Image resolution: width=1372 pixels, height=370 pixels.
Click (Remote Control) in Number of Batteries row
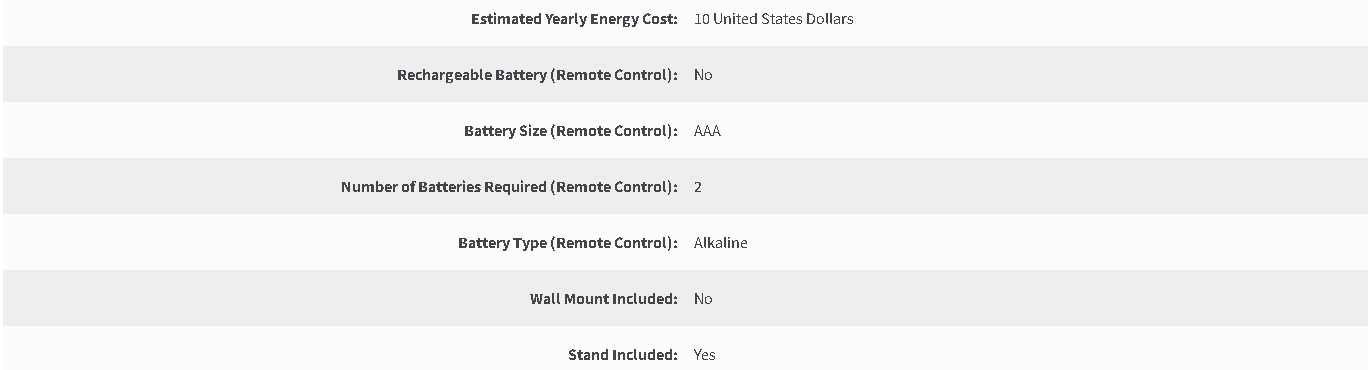click(x=614, y=187)
